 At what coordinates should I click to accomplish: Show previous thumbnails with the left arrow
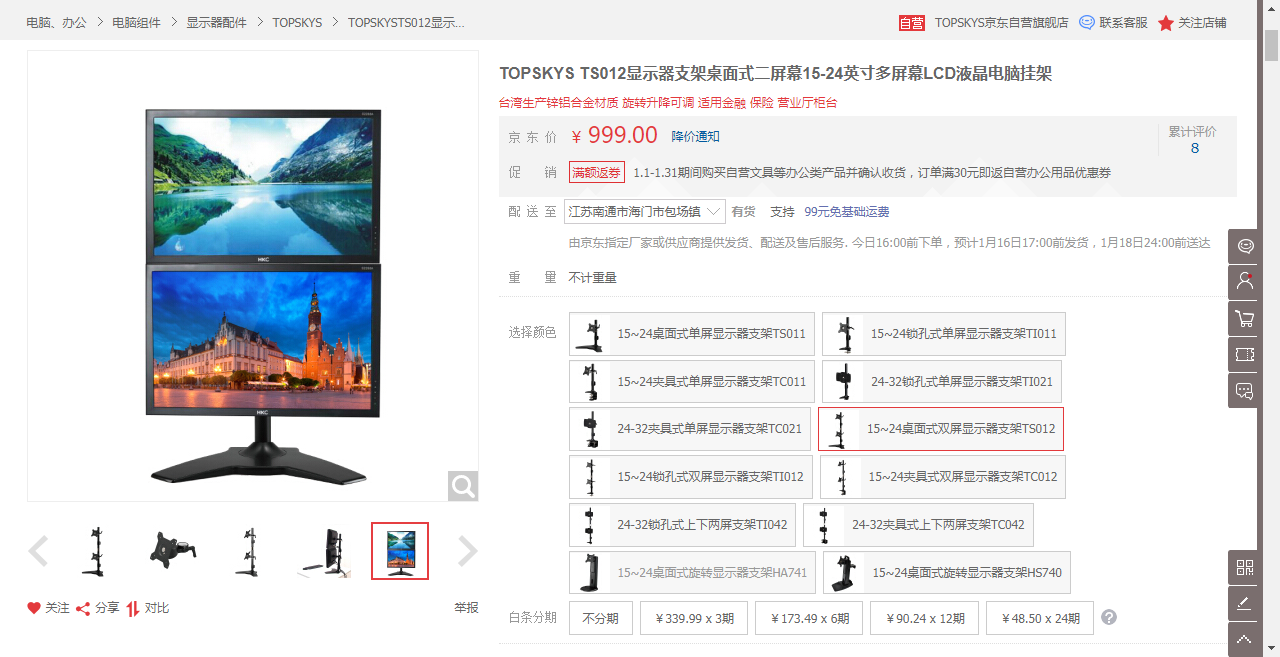click(x=38, y=551)
